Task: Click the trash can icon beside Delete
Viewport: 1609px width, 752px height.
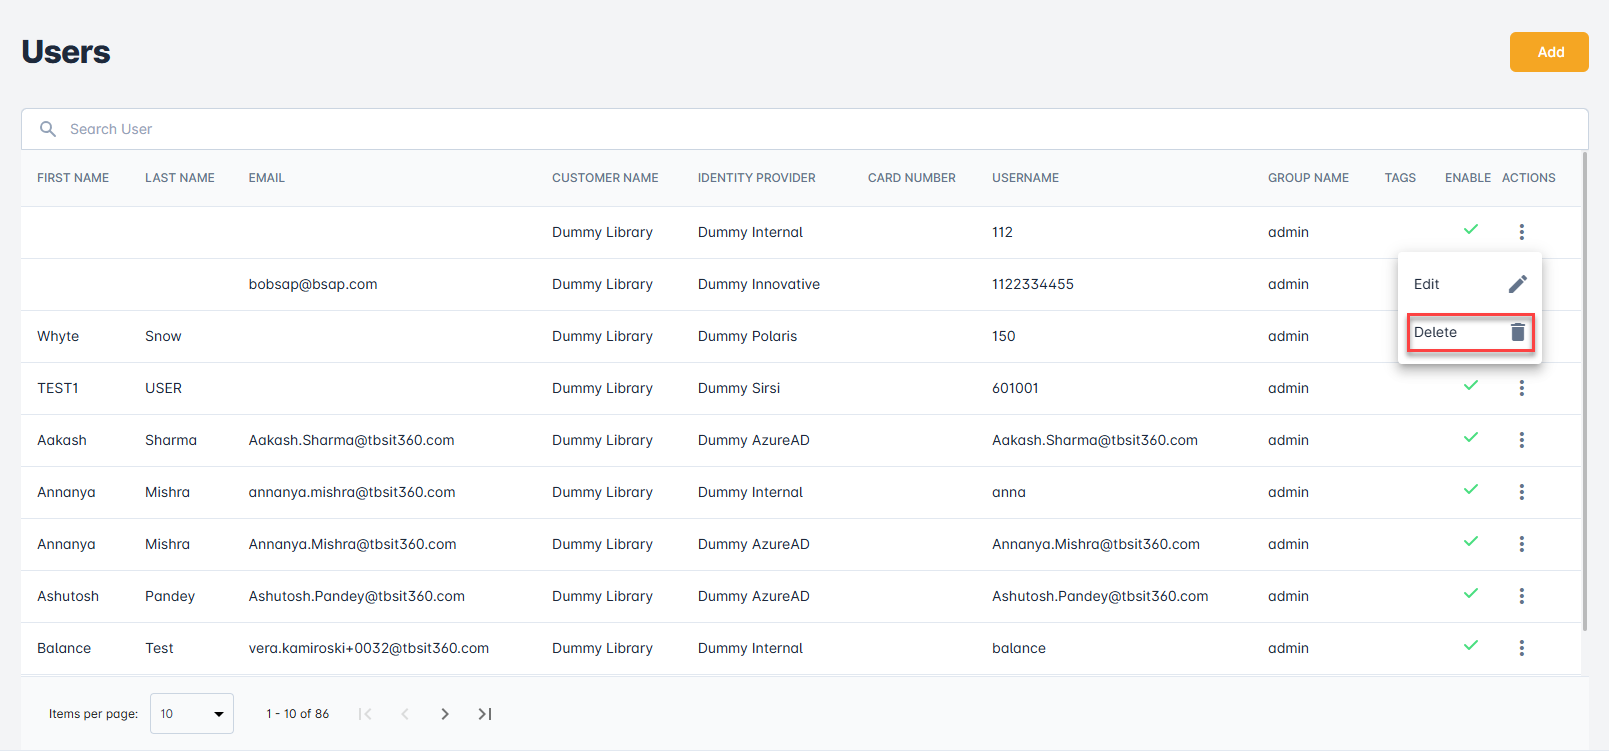Action: pos(1517,332)
